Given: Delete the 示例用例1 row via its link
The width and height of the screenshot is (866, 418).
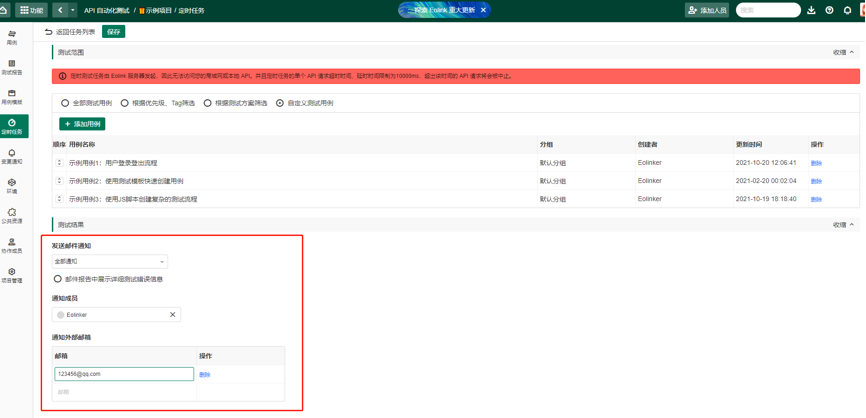Looking at the screenshot, I should (x=816, y=163).
